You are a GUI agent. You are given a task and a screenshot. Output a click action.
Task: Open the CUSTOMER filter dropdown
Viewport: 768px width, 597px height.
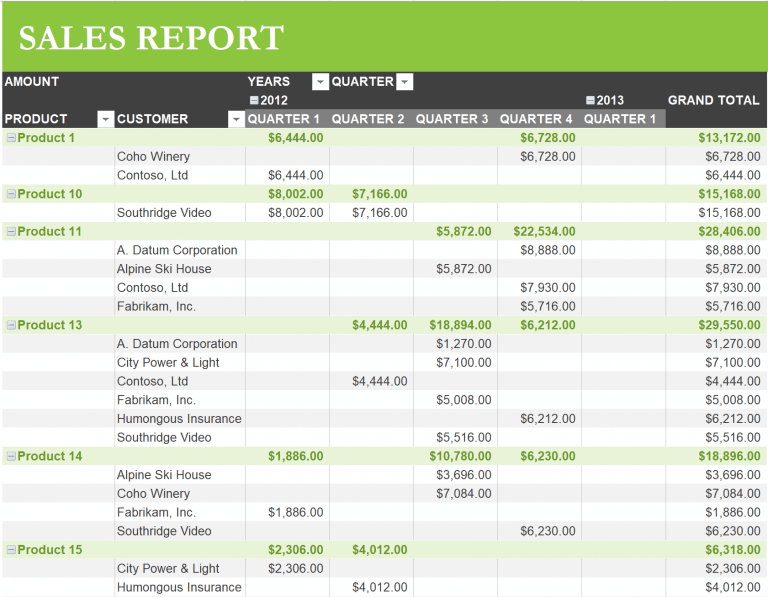click(237, 119)
